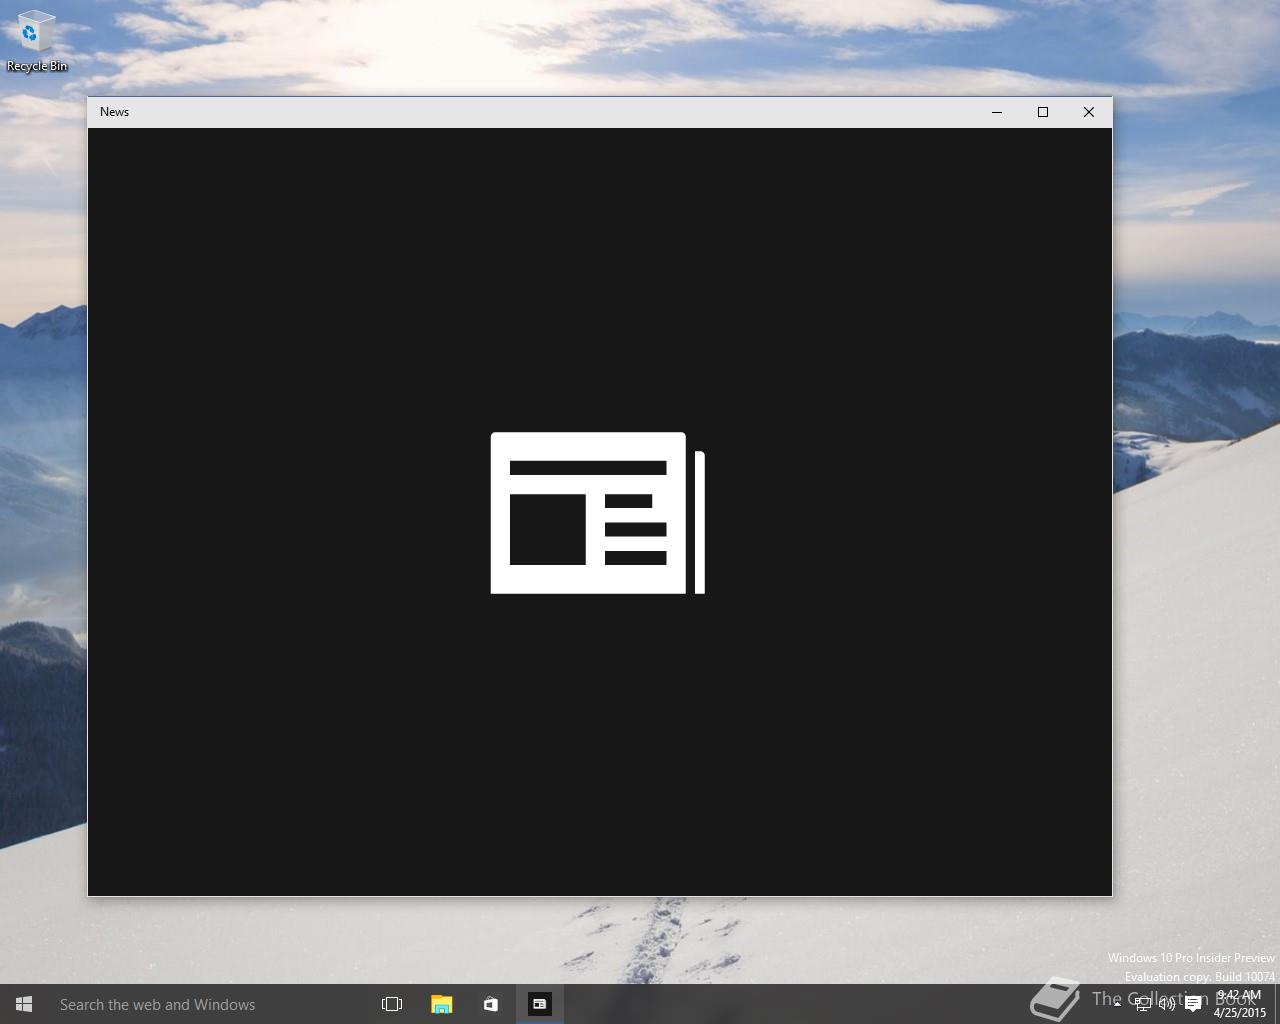
Task: Minimize the News window
Action: [997, 112]
